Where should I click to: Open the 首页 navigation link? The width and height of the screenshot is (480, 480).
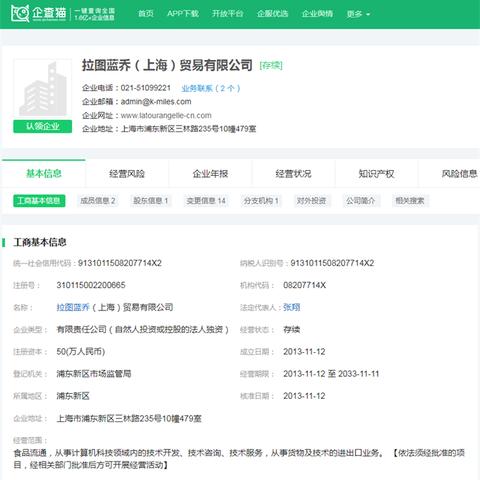[146, 14]
